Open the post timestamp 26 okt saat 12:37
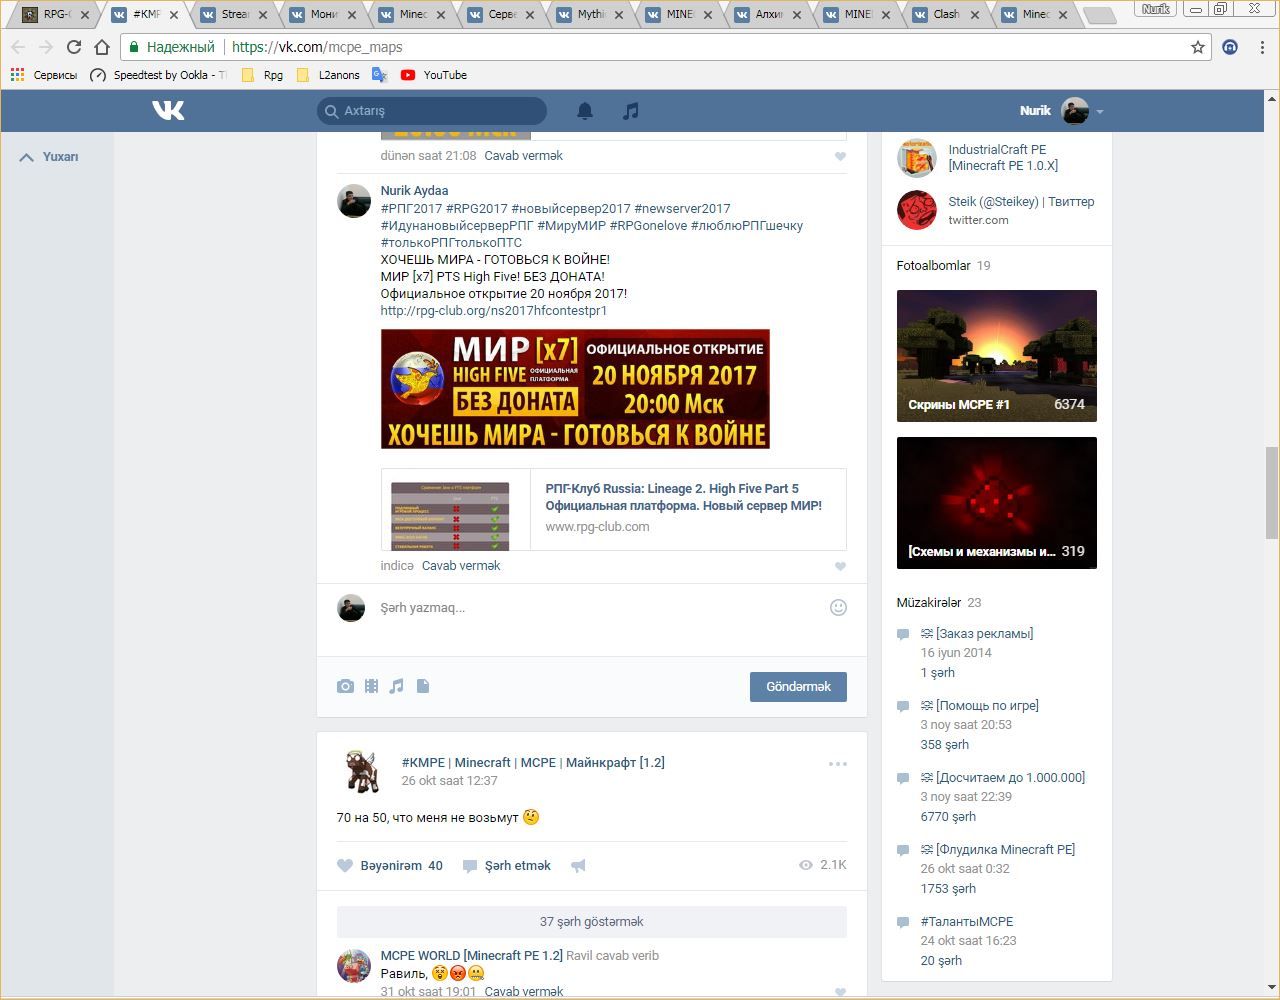Screen dimensions: 1280x1000 [x=449, y=781]
